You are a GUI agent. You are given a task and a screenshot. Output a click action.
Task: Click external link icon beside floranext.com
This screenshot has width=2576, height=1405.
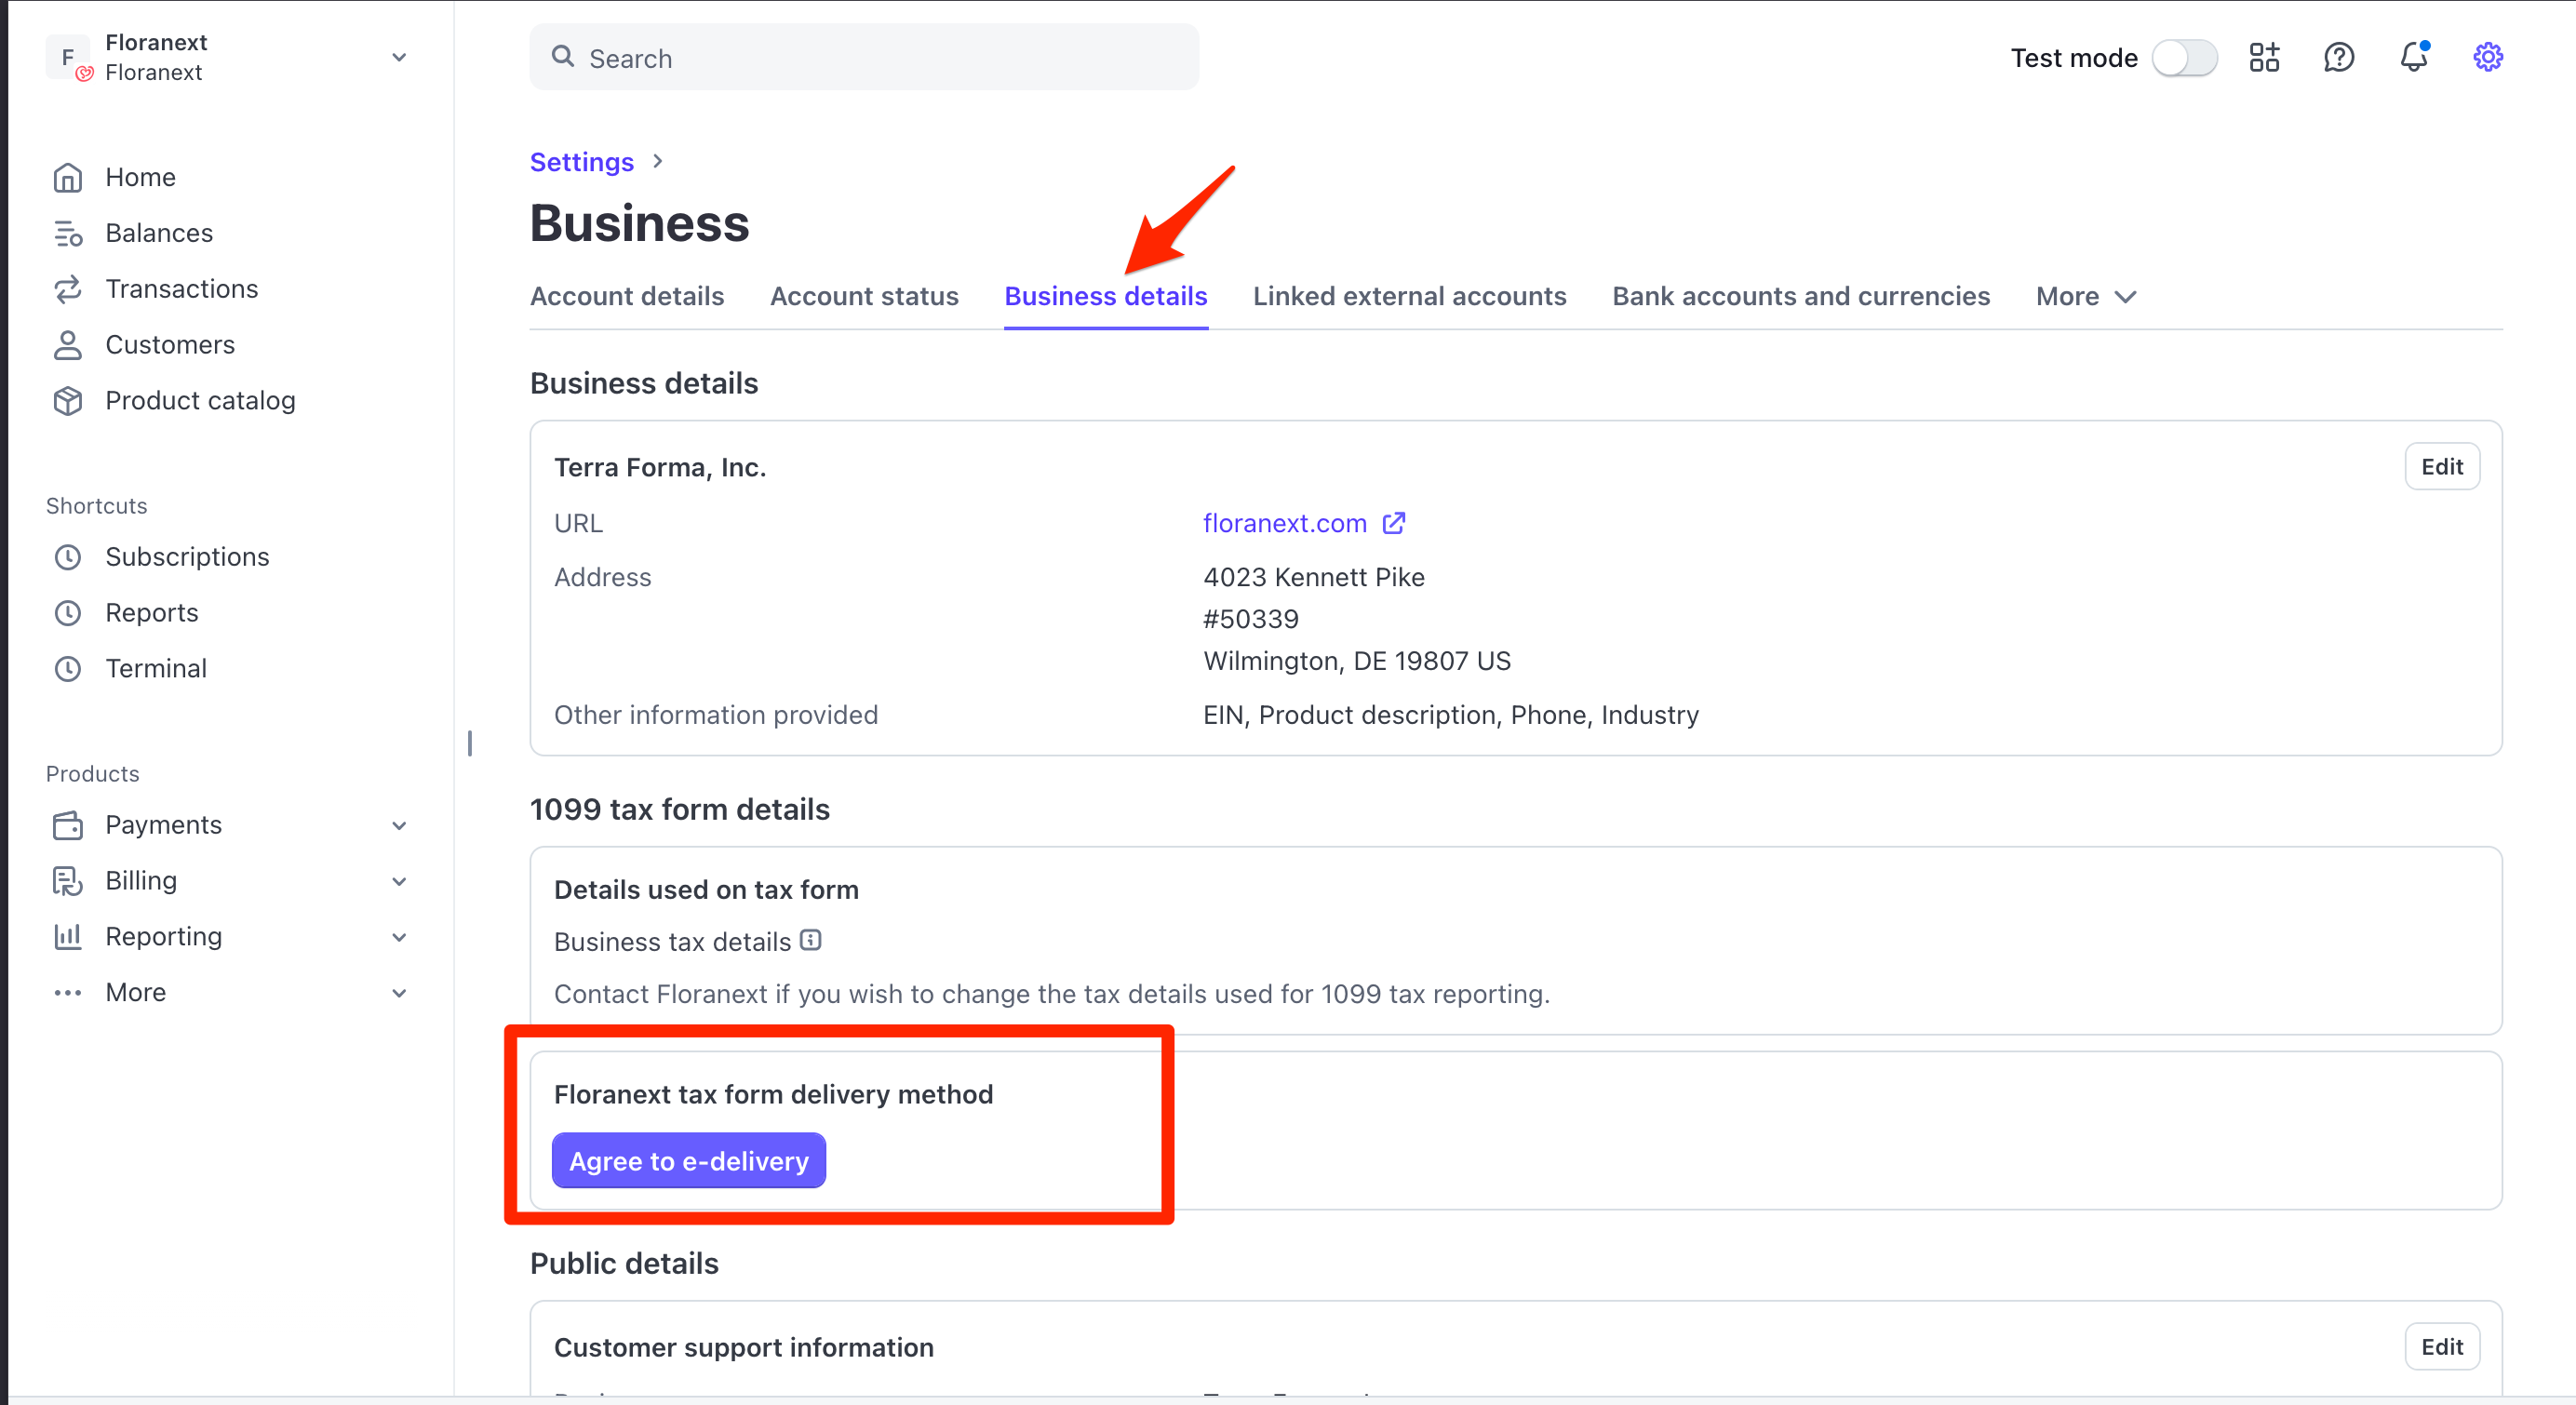click(x=1394, y=523)
